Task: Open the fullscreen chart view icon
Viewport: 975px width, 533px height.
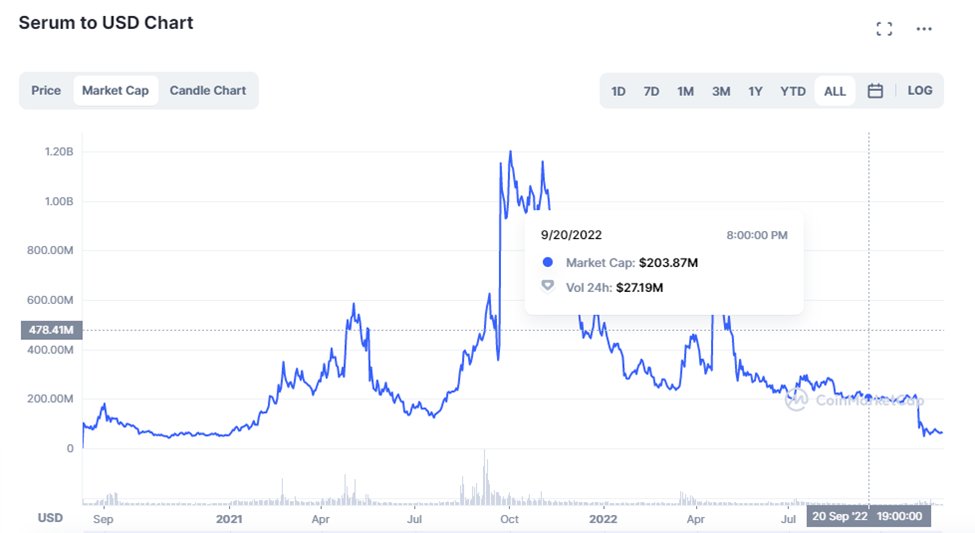Action: (884, 29)
